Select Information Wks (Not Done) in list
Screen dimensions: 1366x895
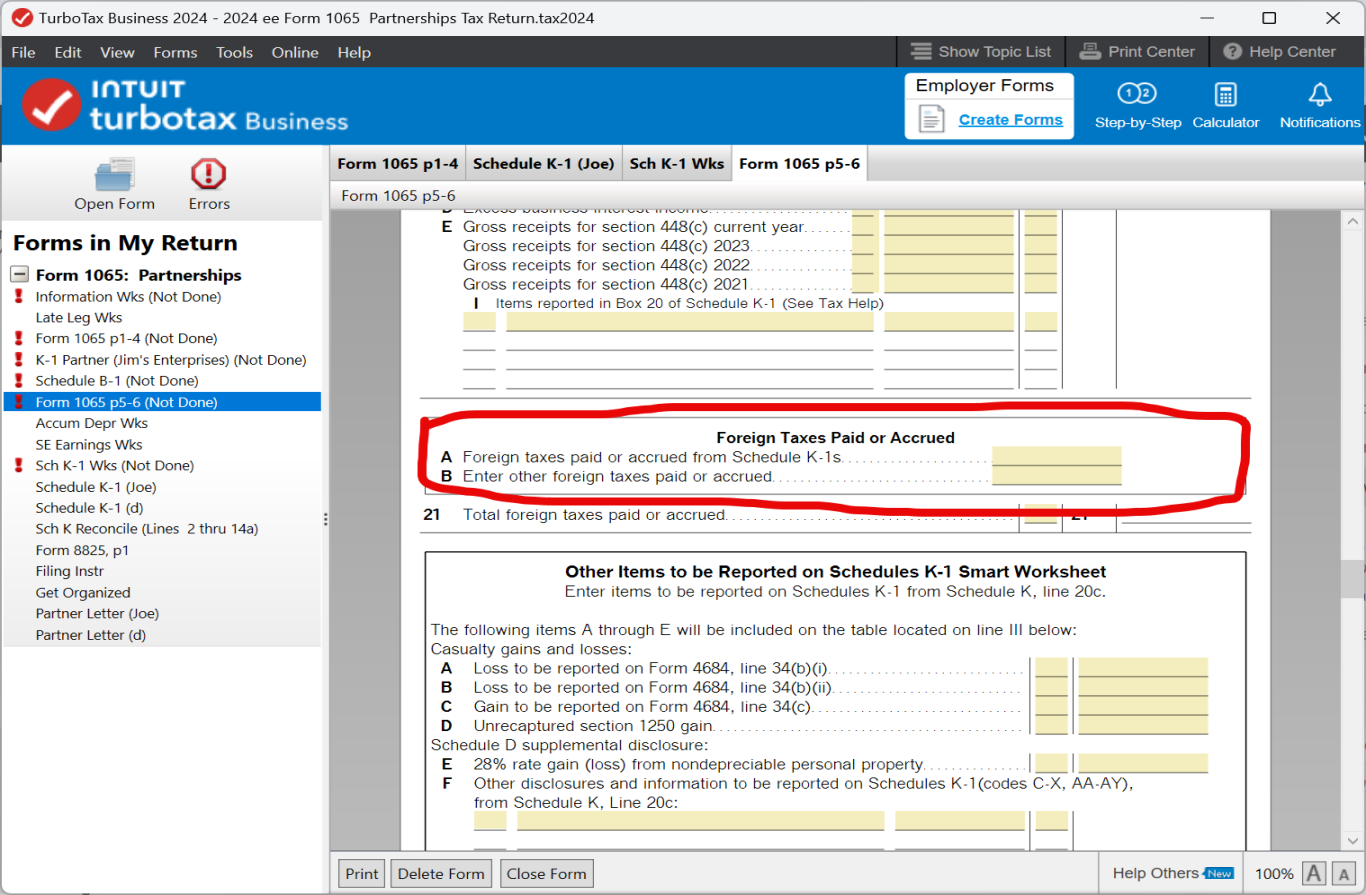(128, 296)
